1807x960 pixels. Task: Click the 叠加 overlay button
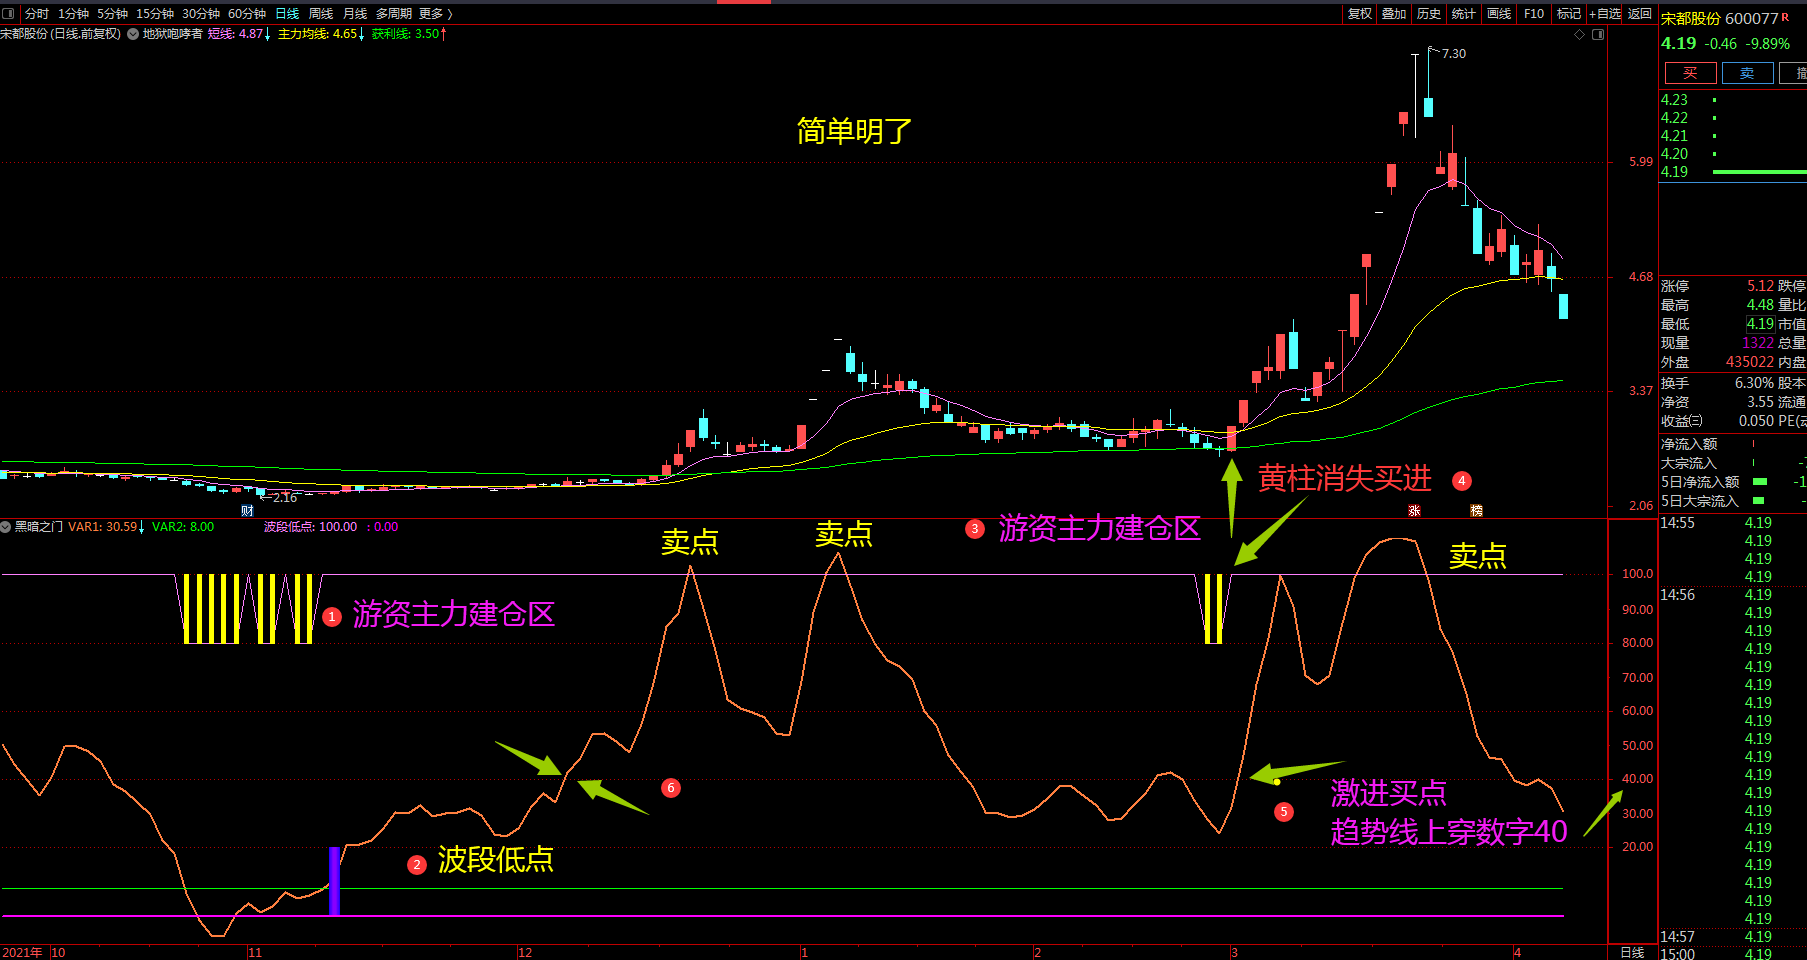click(x=1394, y=13)
